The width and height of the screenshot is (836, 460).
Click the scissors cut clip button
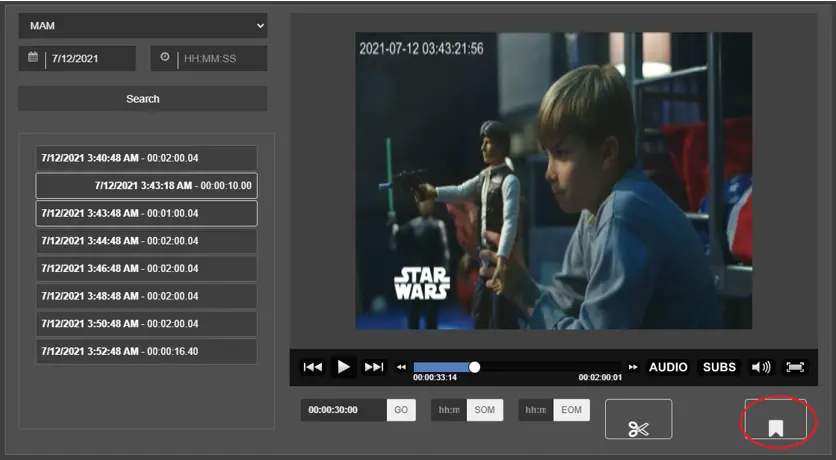(x=638, y=420)
